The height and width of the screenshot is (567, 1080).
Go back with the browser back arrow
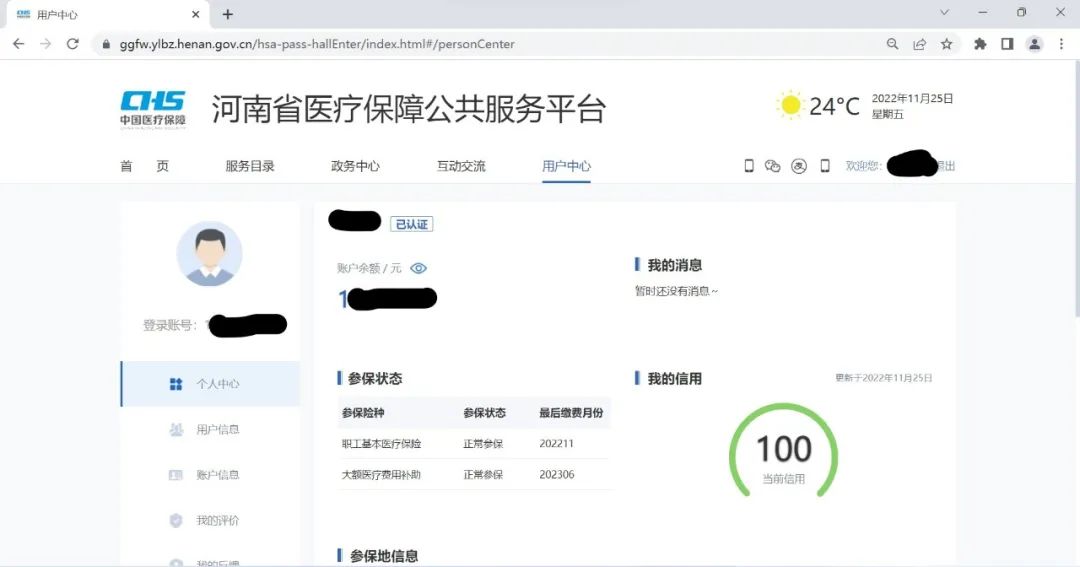pyautogui.click(x=19, y=43)
